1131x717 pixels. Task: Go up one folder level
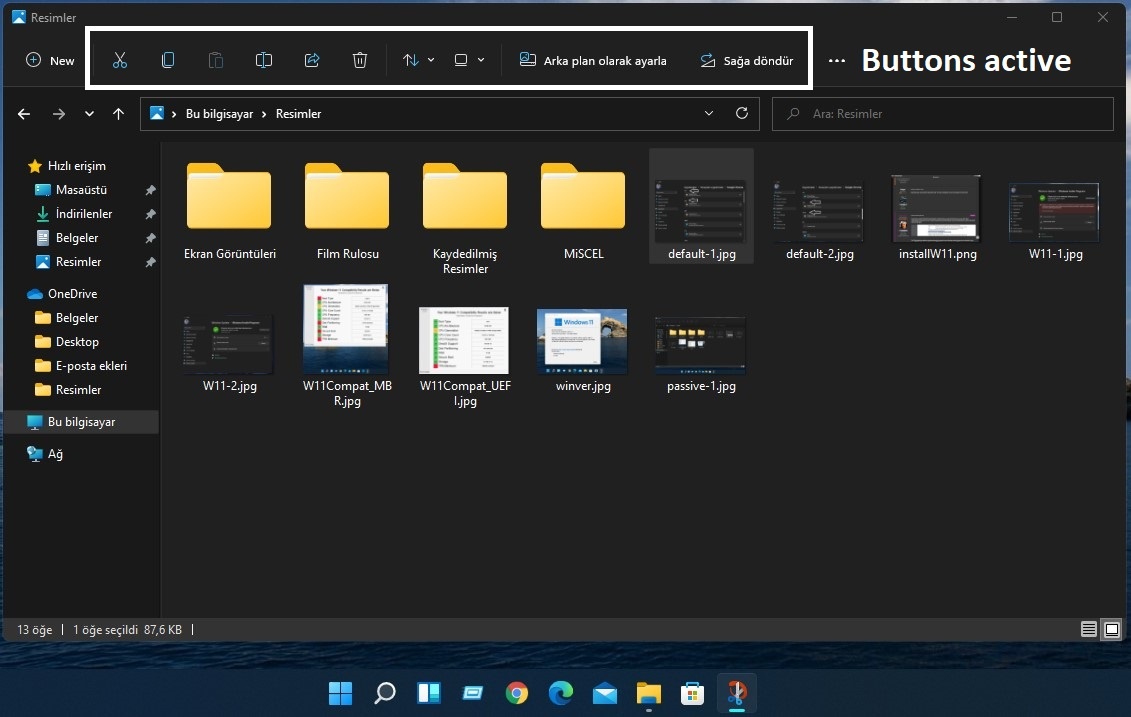tap(118, 114)
